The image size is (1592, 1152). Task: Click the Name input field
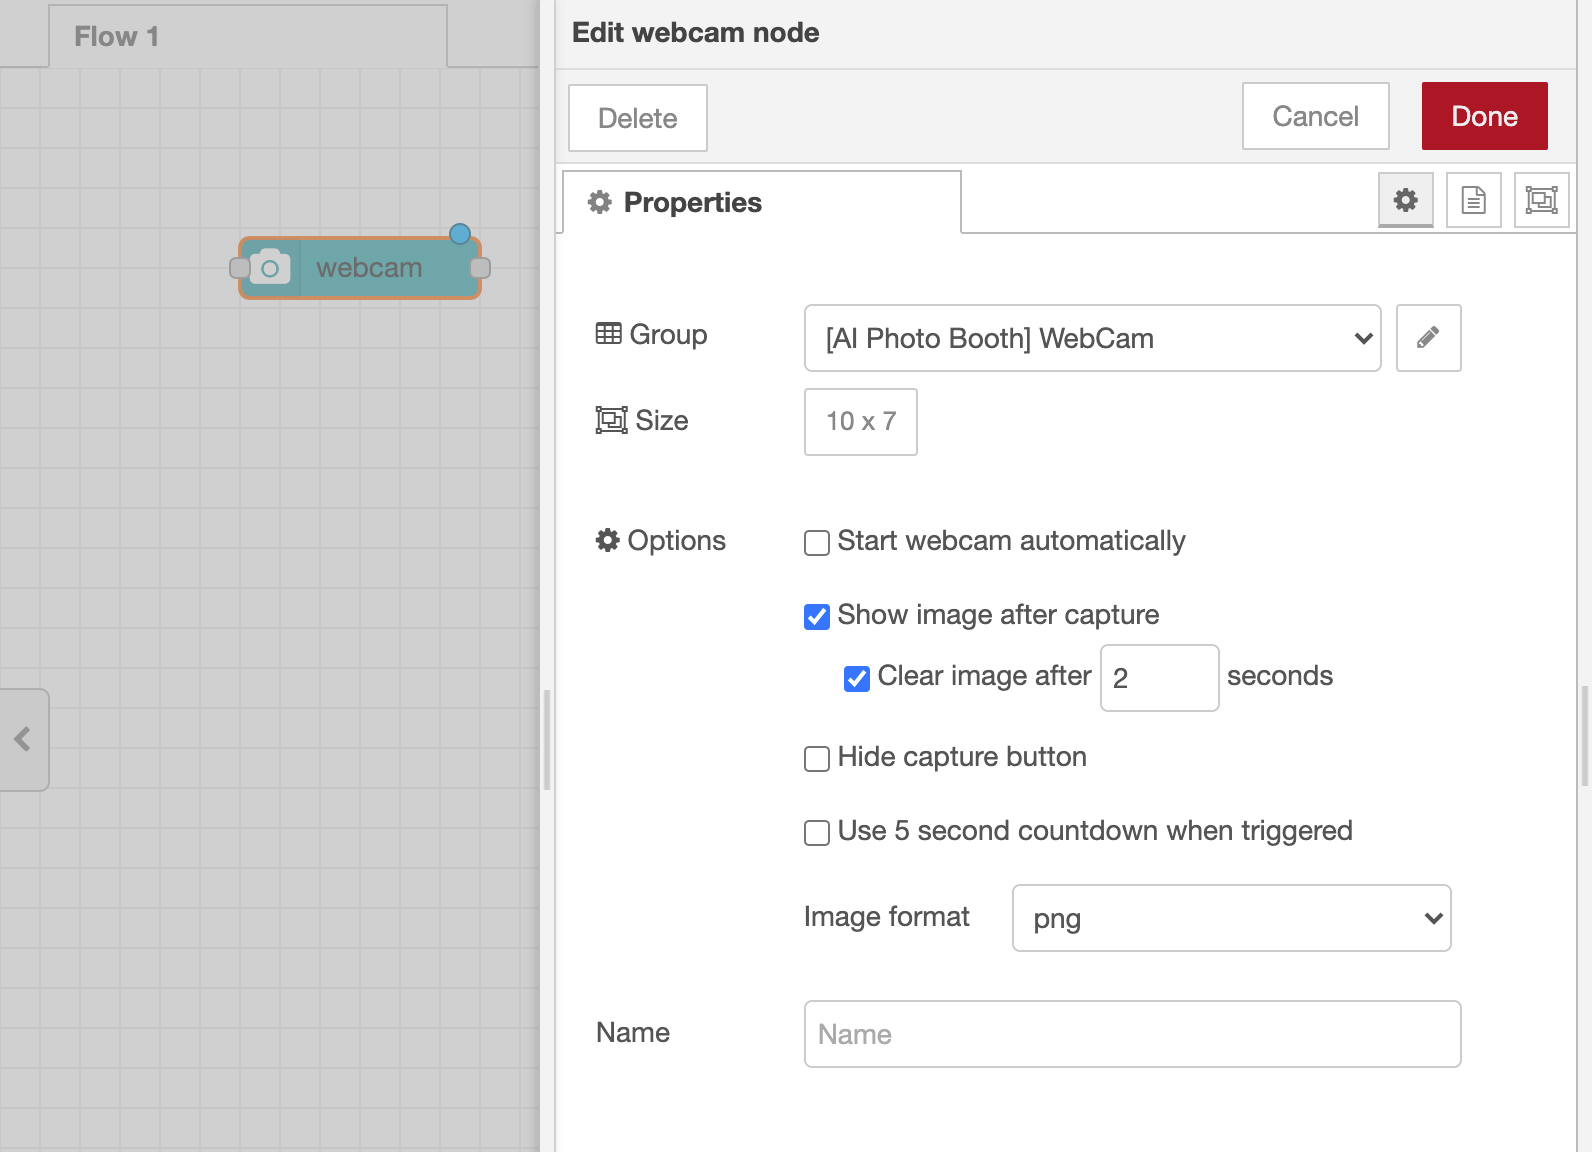1132,1034
